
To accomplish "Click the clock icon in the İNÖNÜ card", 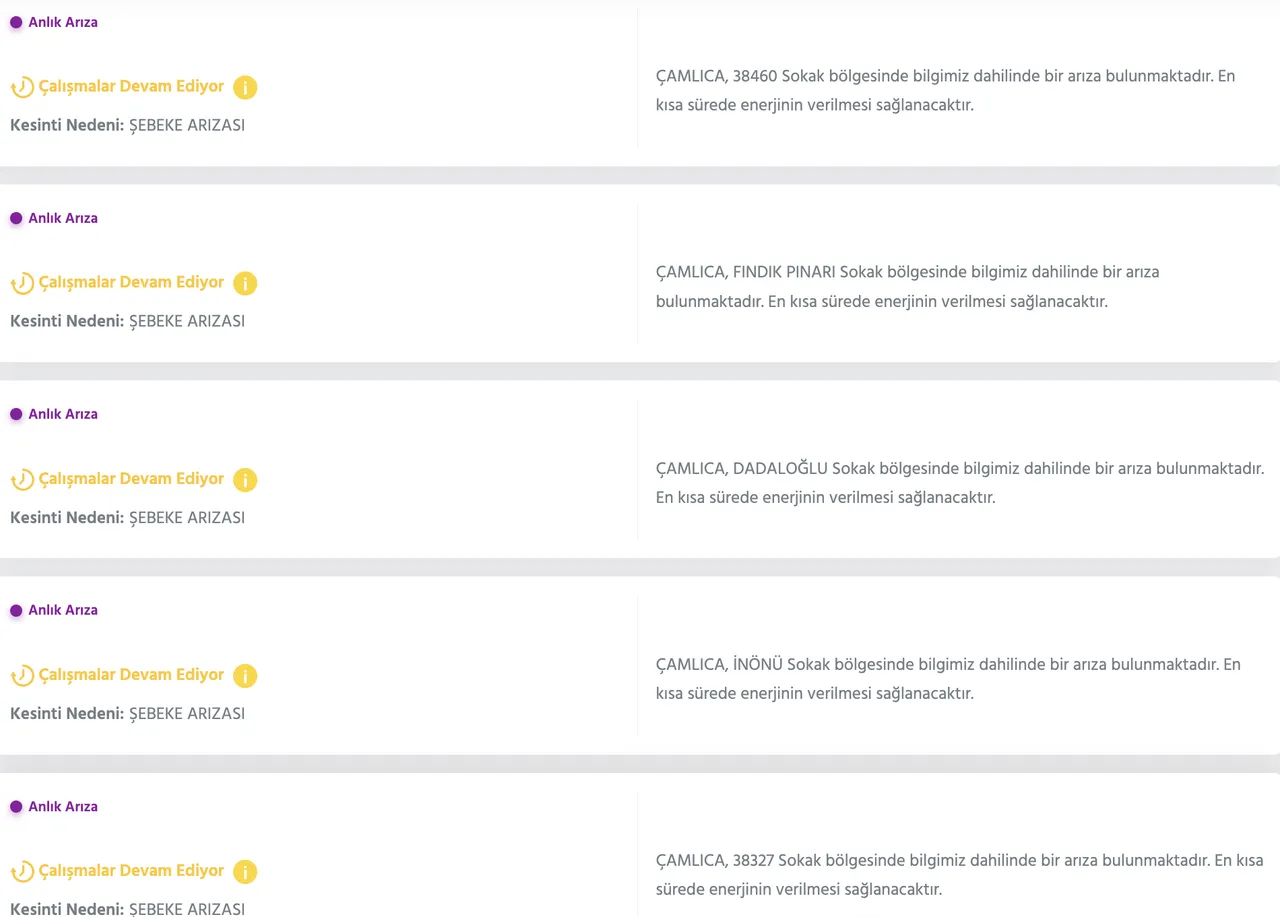I will [22, 676].
